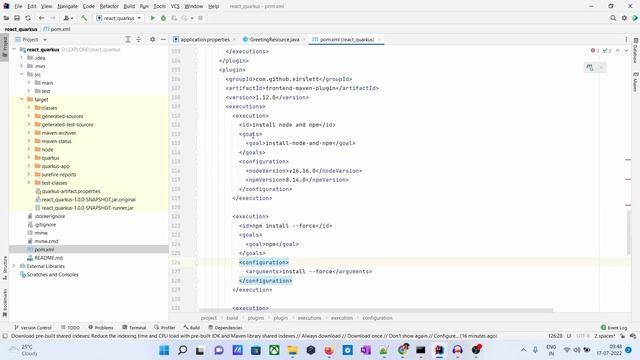The width and height of the screenshot is (640, 360).
Task: Run the react_quarkus configuration
Action: 153,18
